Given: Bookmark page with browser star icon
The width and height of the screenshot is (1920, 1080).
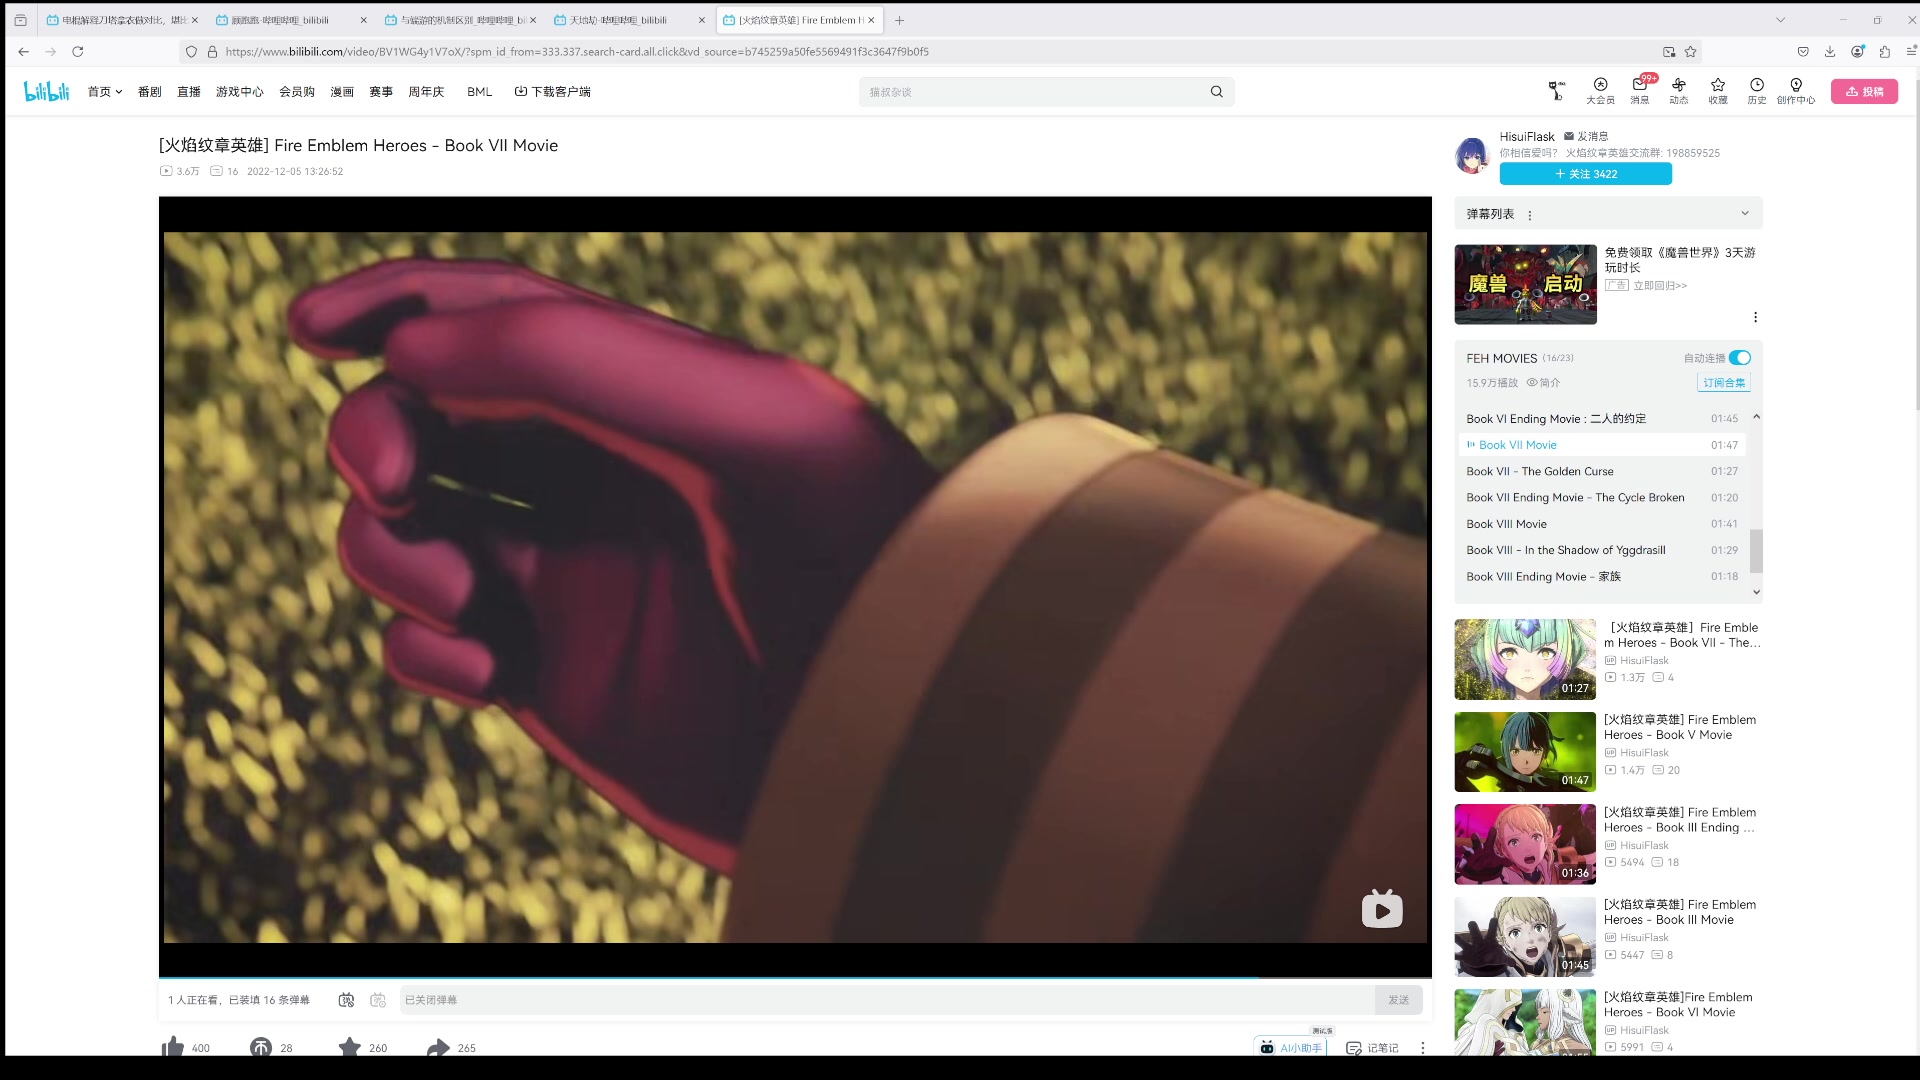Looking at the screenshot, I should tap(1691, 52).
